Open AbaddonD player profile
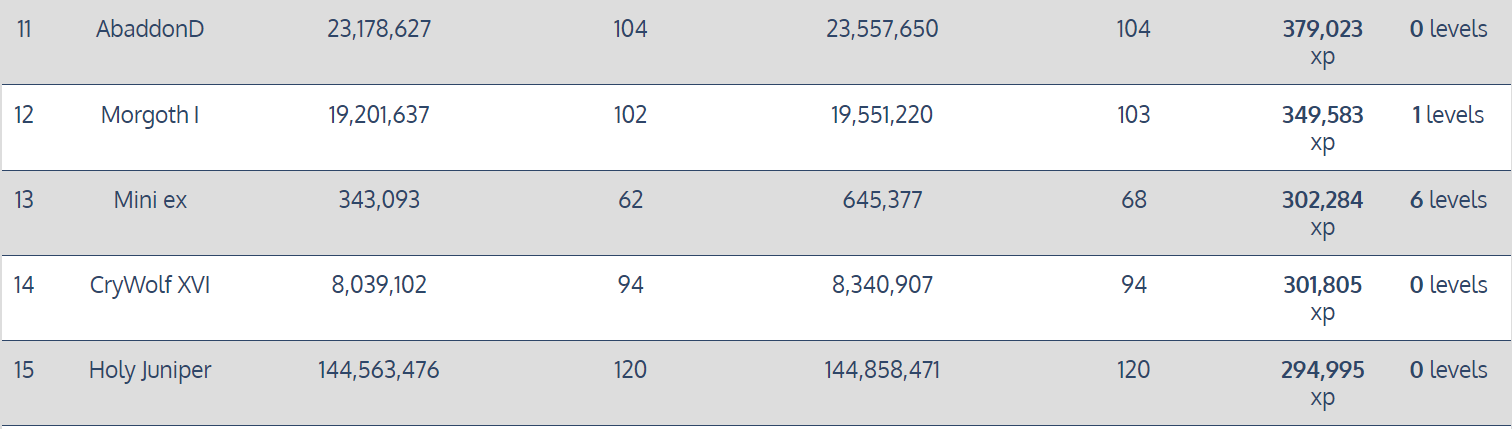This screenshot has width=1512, height=429. click(150, 30)
